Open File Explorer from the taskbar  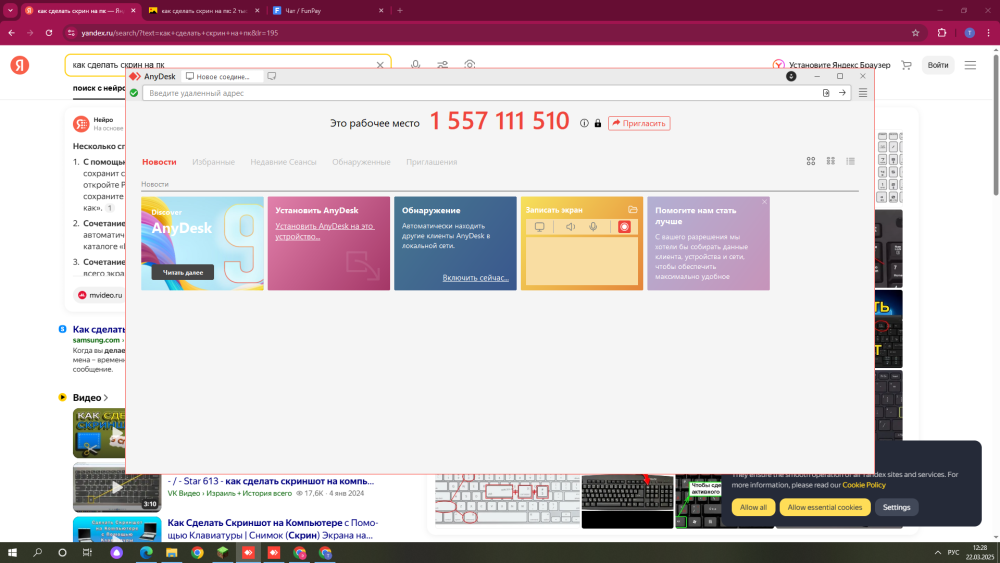(x=172, y=552)
